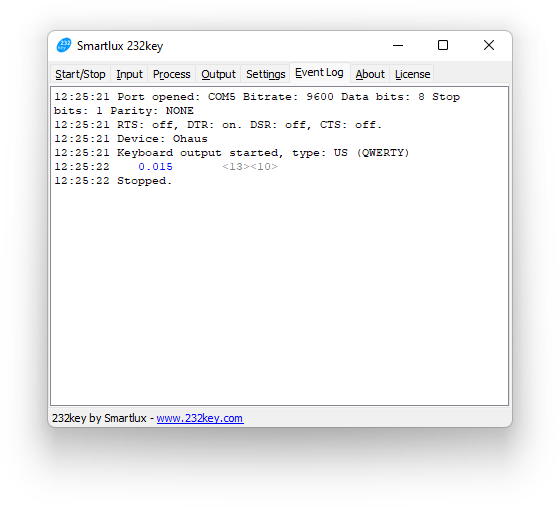Click the 'bits: 1 Parity: NONE' line

(124, 111)
